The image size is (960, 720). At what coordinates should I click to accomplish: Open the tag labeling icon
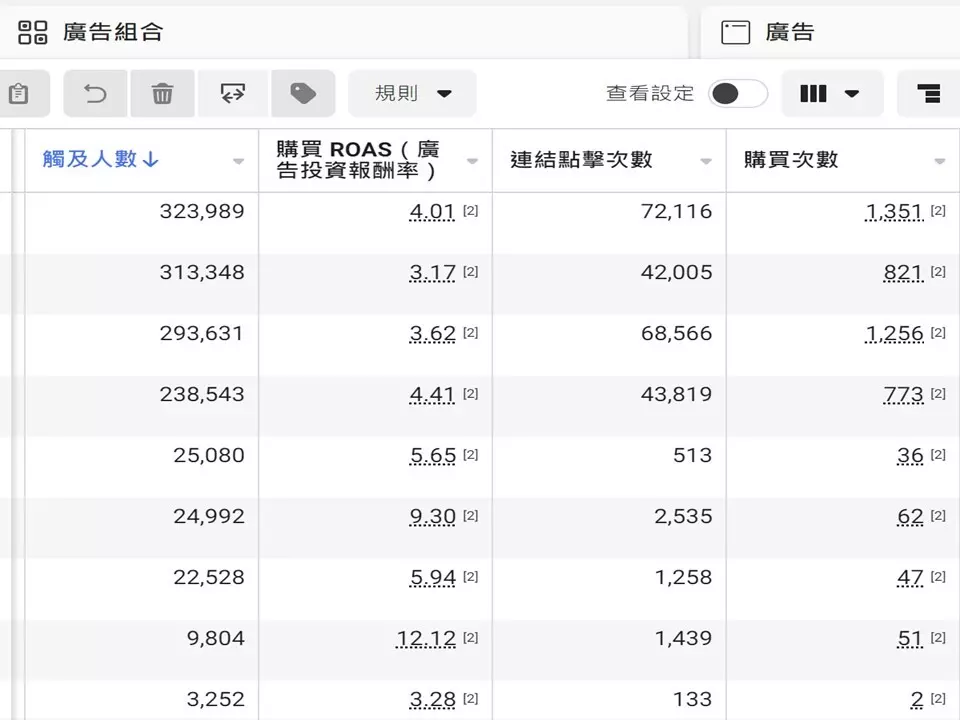coord(303,93)
